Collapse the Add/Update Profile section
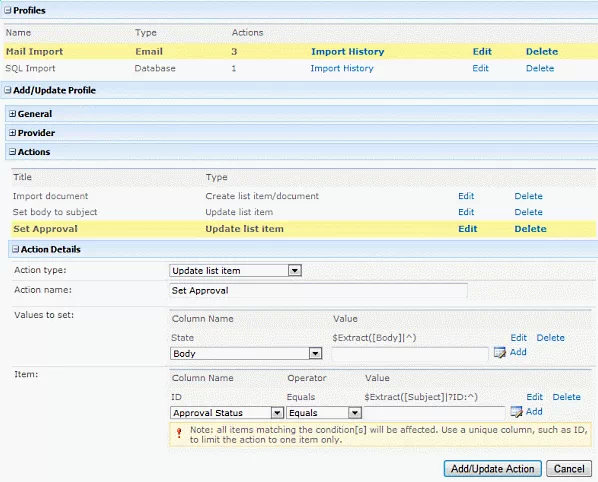The width and height of the screenshot is (598, 482). pyautogui.click(x=7, y=90)
